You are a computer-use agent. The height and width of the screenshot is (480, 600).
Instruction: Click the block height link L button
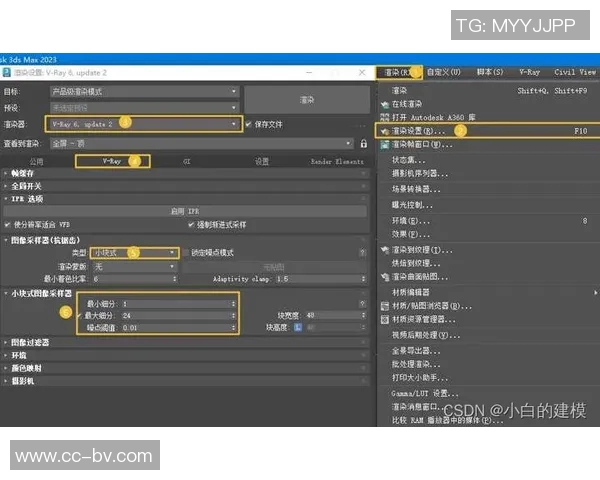click(x=298, y=327)
